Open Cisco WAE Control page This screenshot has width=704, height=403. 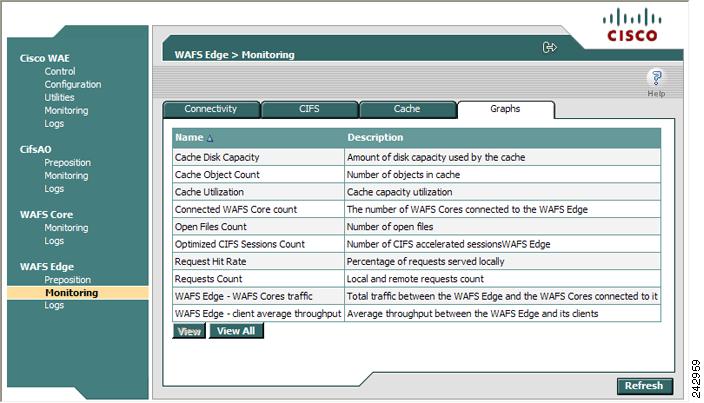(60, 71)
